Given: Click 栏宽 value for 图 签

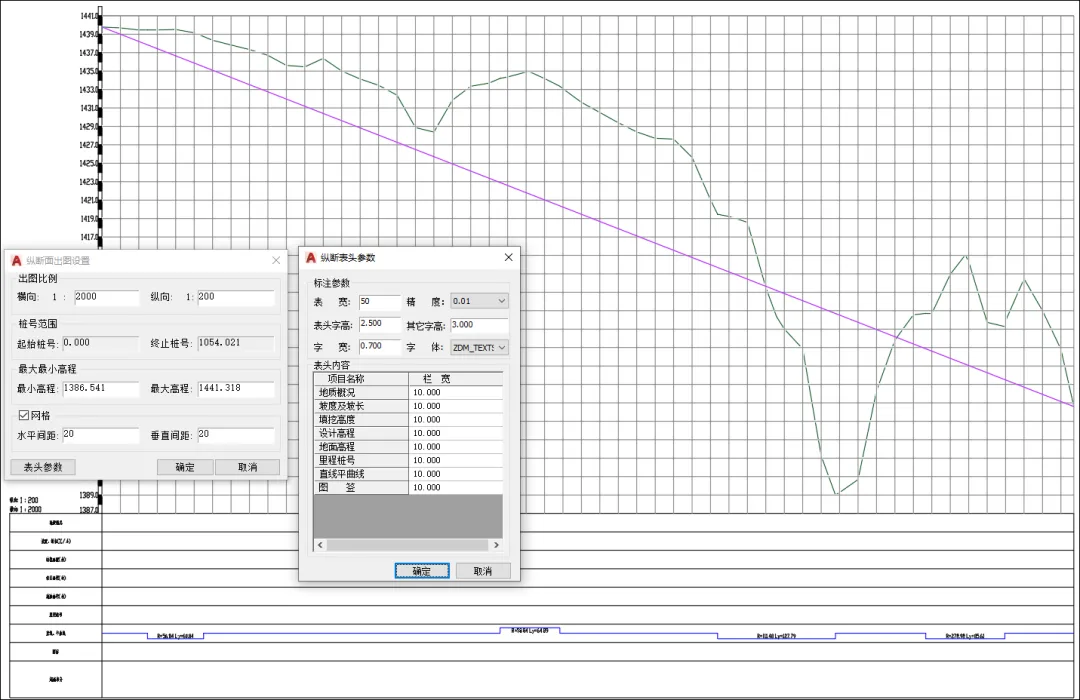Looking at the screenshot, I should click(455, 488).
